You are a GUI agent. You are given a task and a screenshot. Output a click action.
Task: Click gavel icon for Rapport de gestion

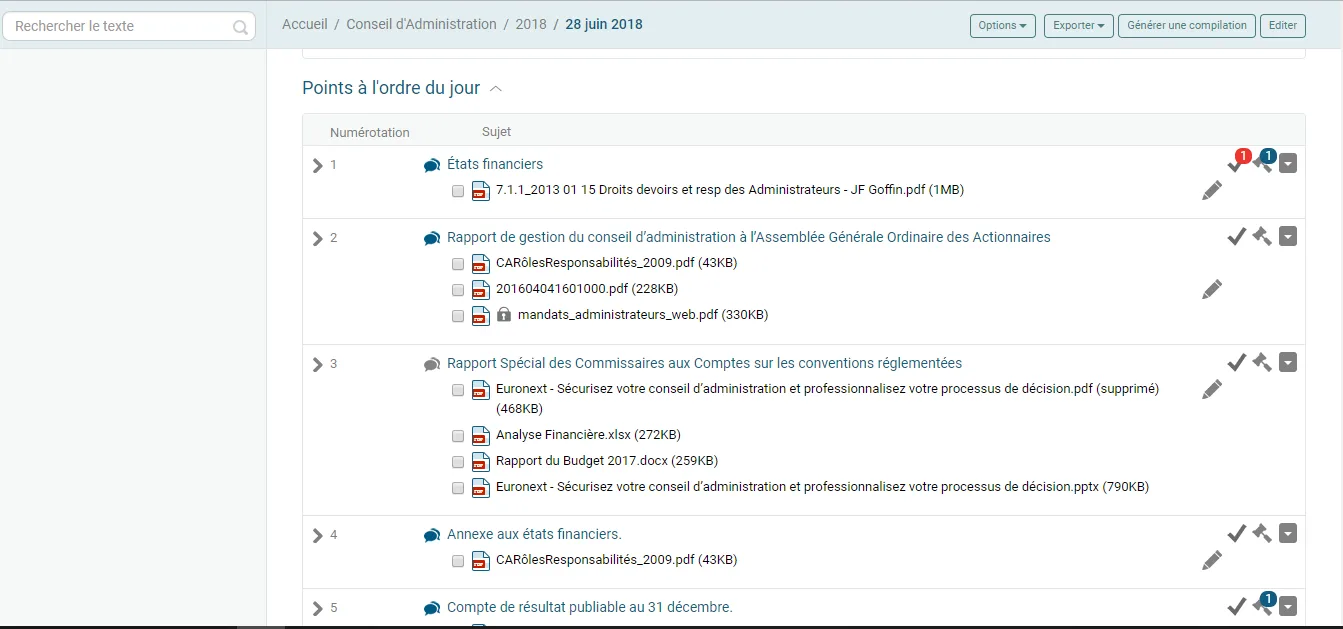(x=1262, y=236)
